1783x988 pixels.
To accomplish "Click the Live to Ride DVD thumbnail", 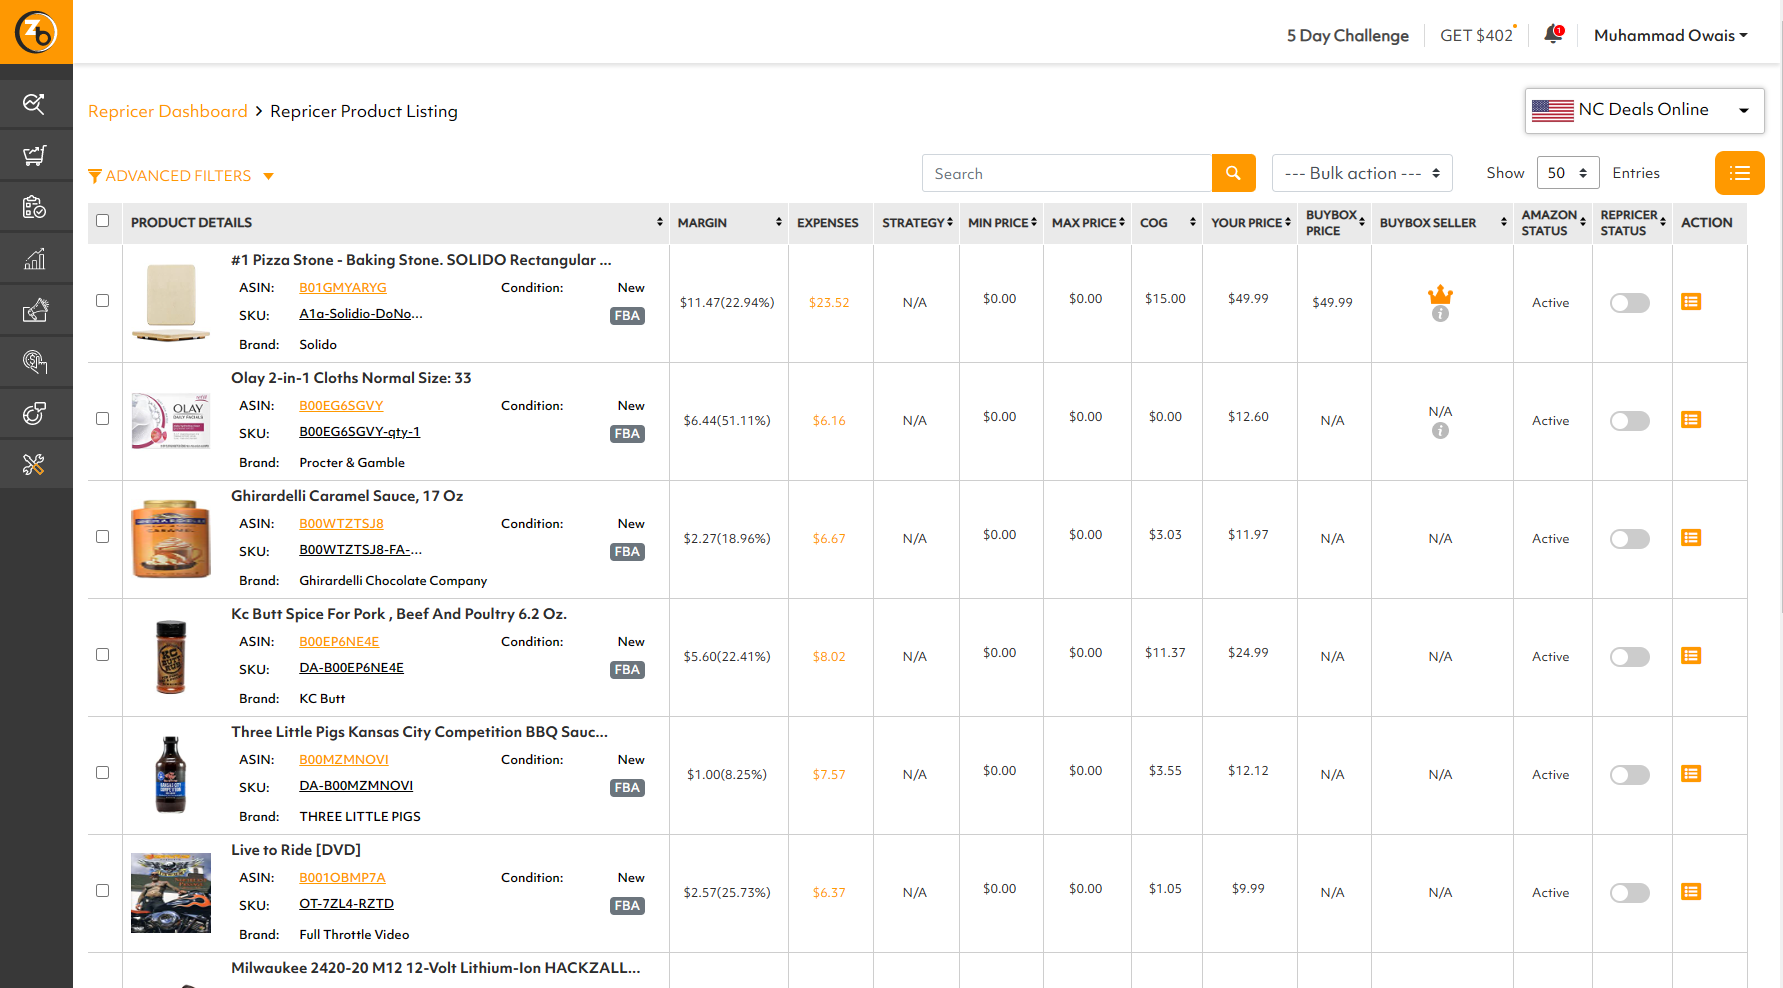I will click(171, 892).
